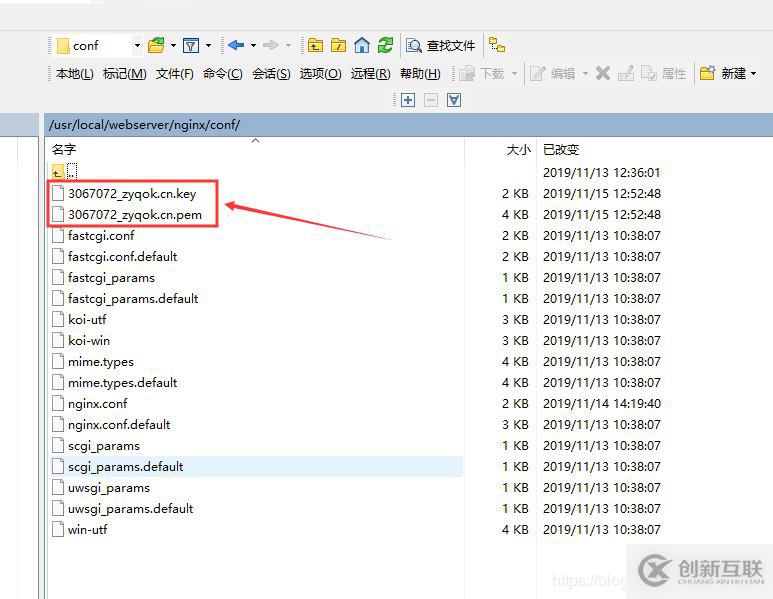This screenshot has height=599, width=773.
Task: Click the file filter funnel icon
Action: 191,45
